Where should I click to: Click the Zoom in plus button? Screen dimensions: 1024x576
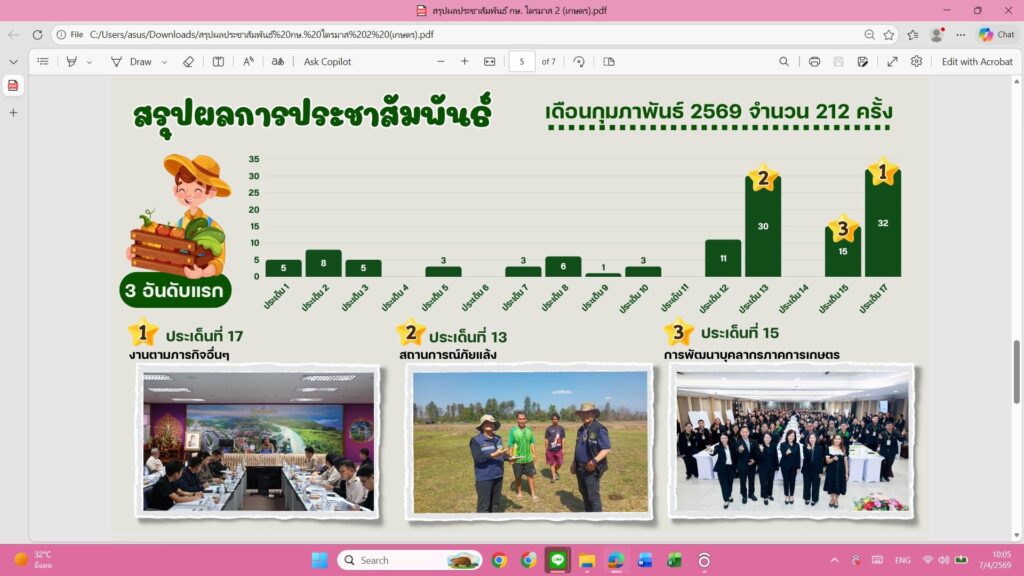464,62
